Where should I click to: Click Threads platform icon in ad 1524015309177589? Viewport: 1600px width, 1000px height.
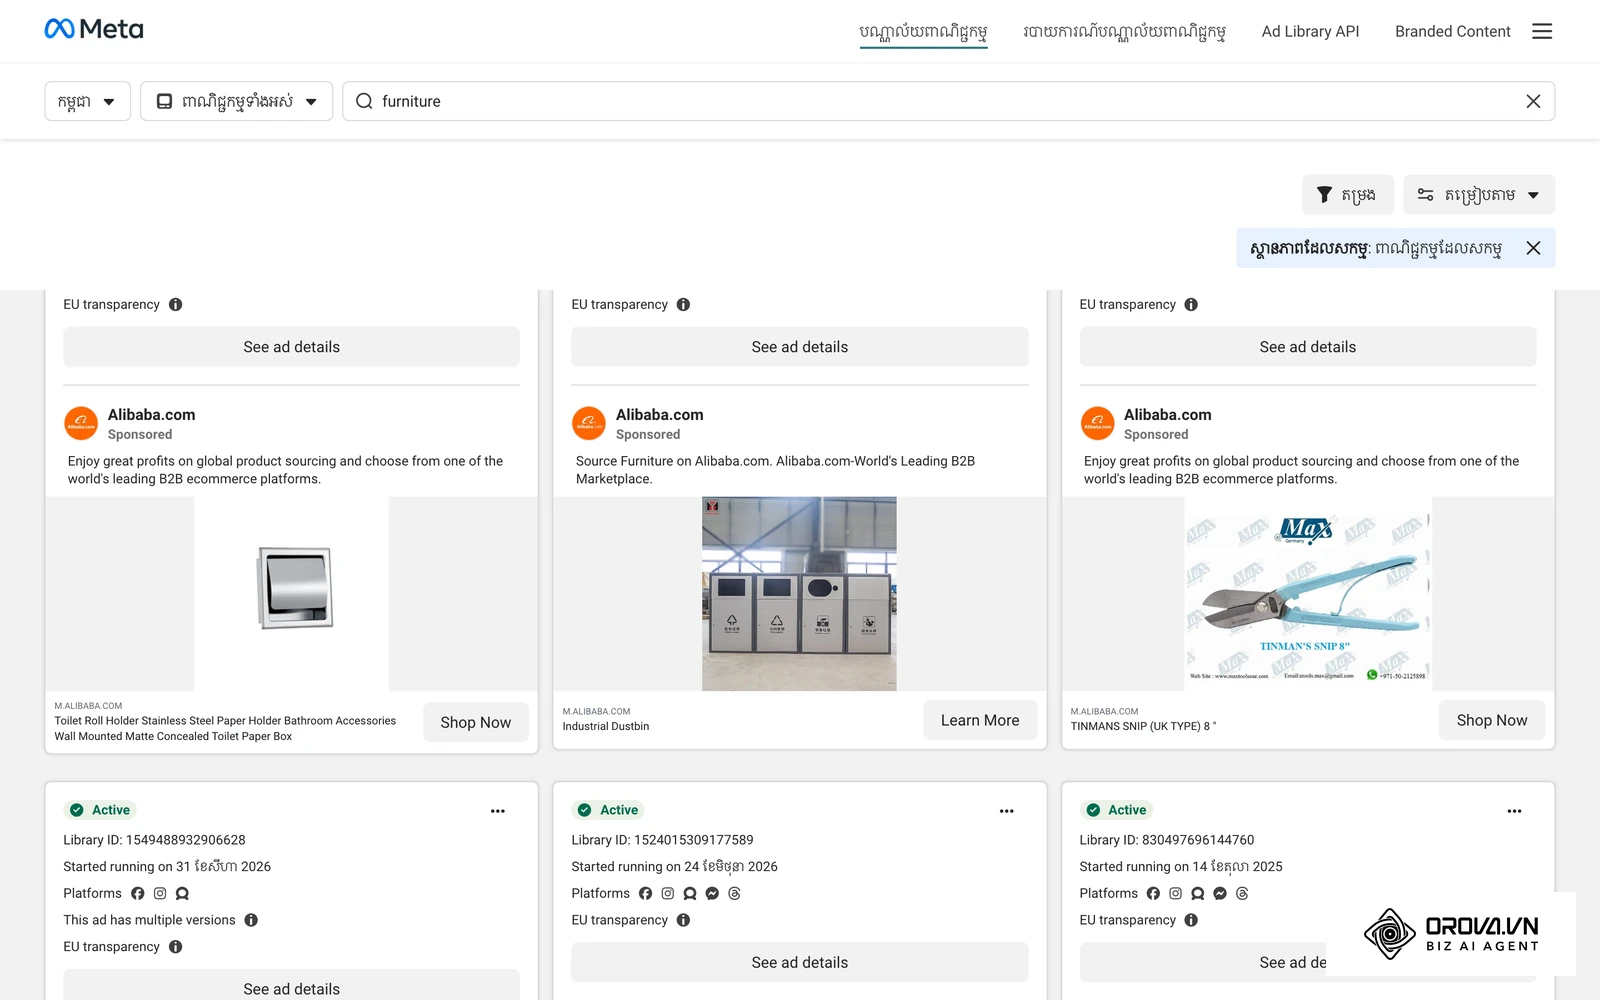pos(734,893)
